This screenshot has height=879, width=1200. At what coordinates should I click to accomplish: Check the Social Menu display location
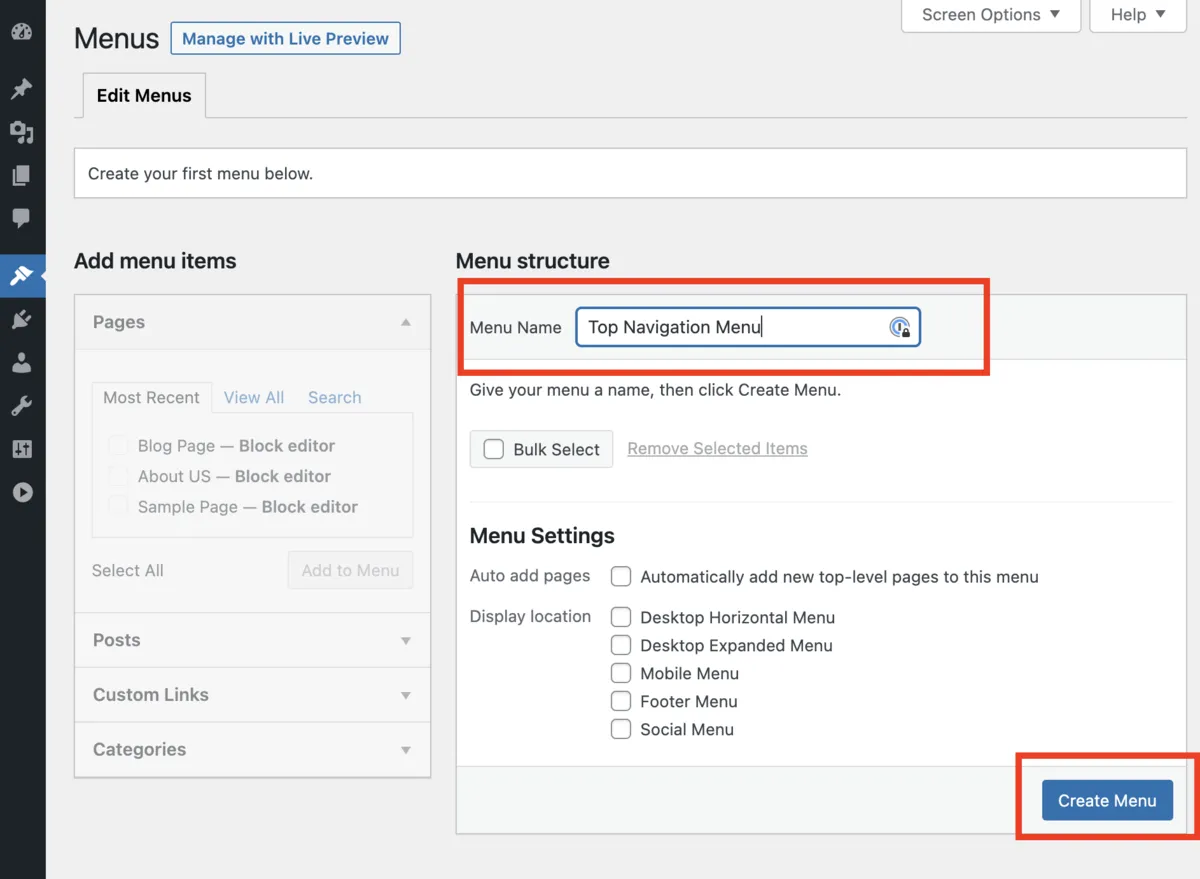tap(621, 729)
